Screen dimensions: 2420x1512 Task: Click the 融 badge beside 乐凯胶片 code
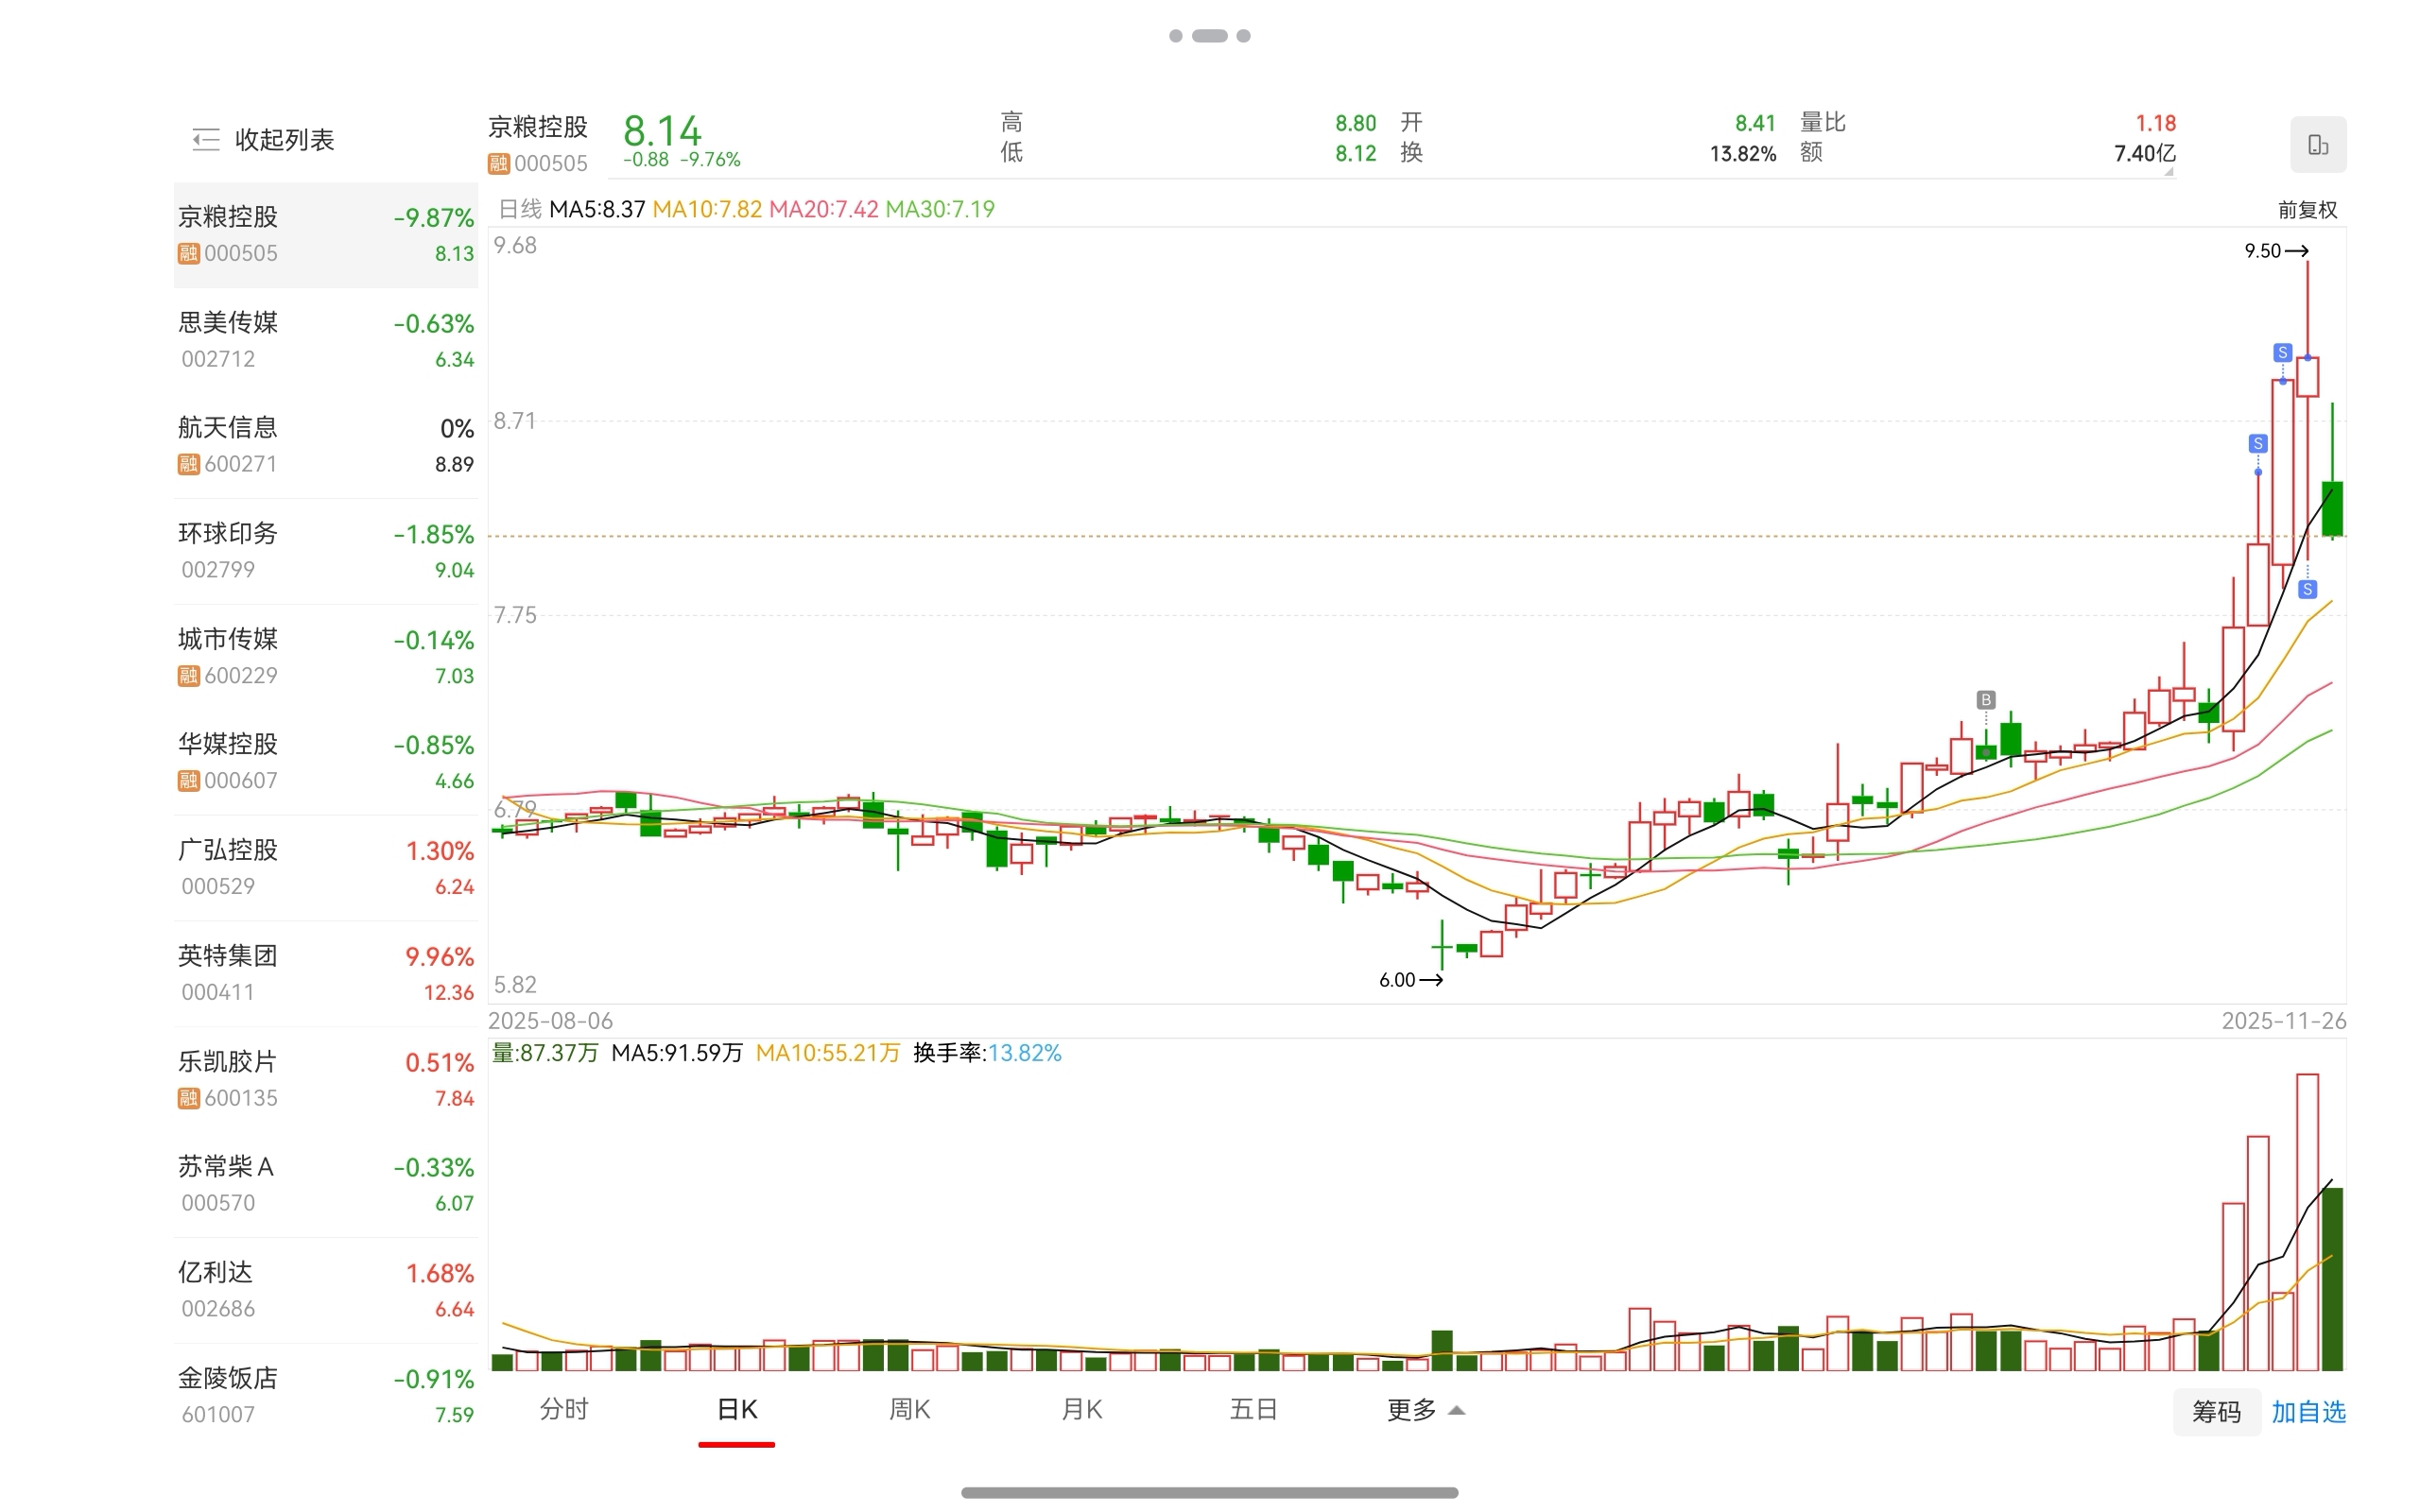click(188, 1098)
